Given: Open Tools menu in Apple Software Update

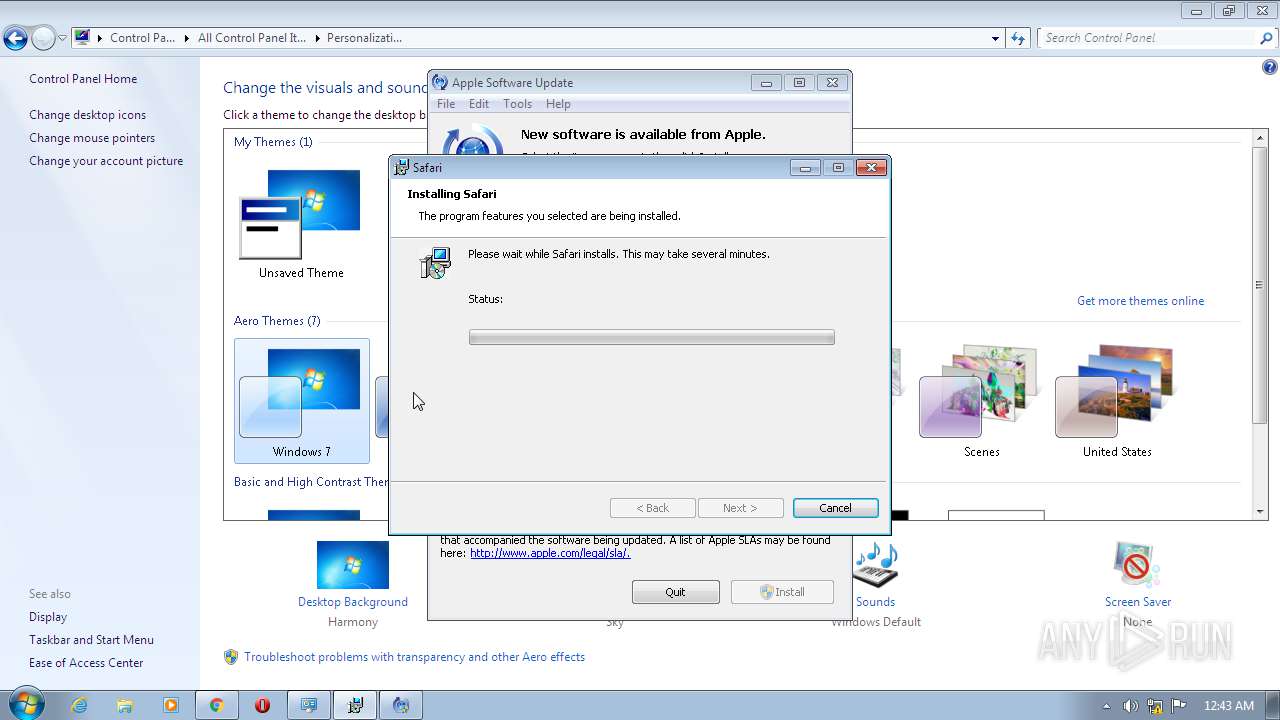Looking at the screenshot, I should (x=517, y=104).
